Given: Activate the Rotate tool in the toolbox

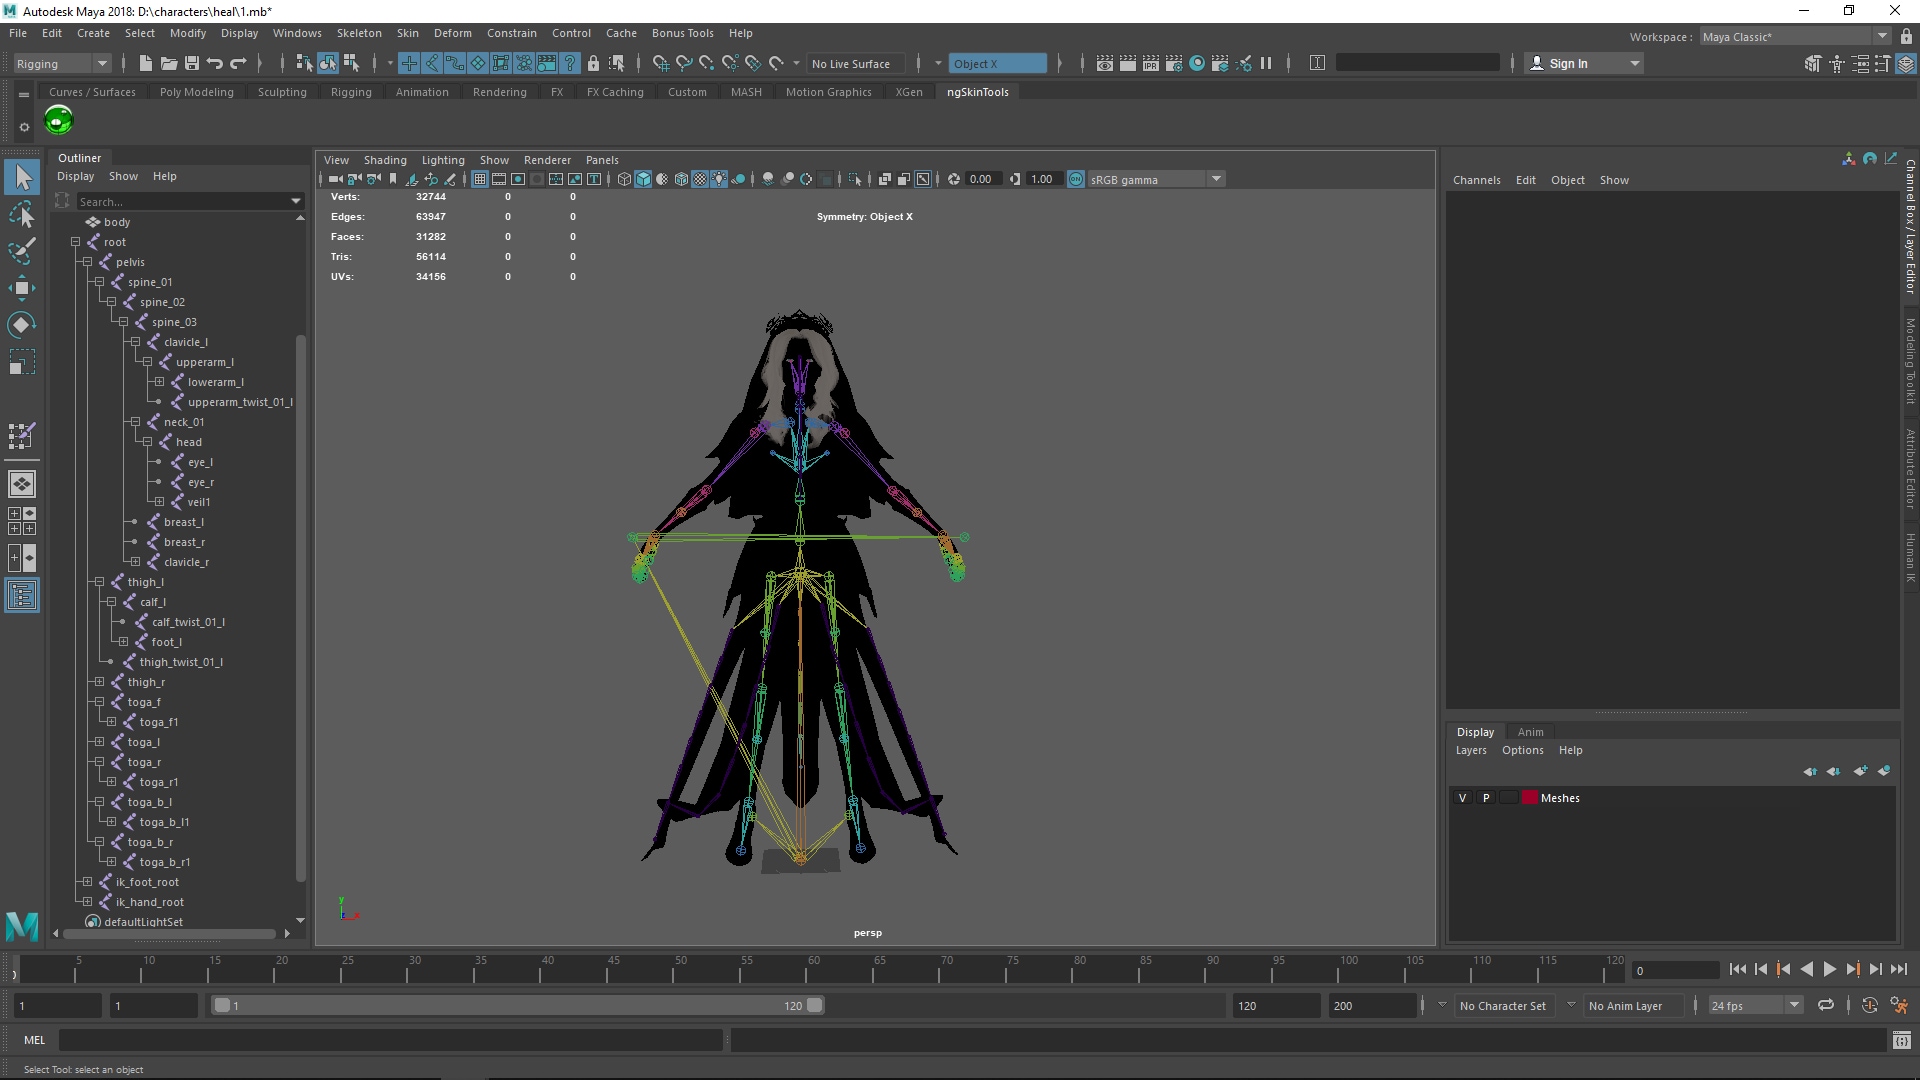Looking at the screenshot, I should [x=21, y=325].
